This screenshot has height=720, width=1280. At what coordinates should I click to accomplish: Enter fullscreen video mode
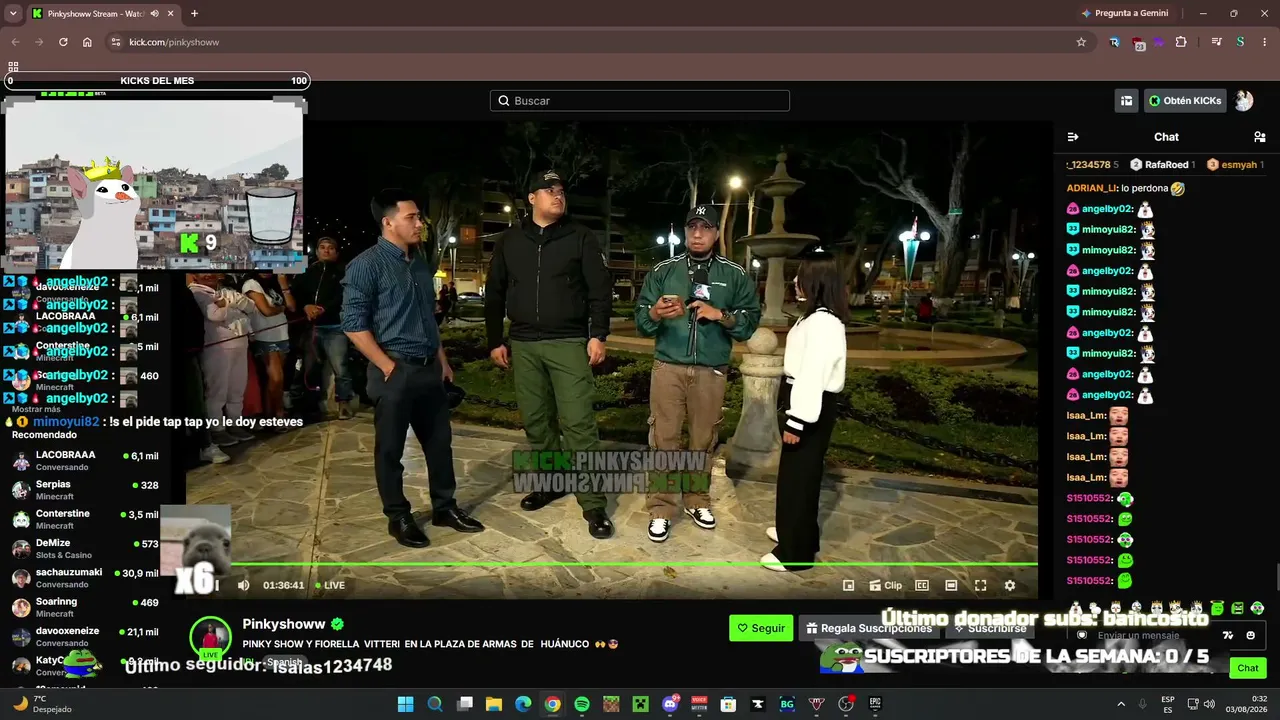pos(981,585)
